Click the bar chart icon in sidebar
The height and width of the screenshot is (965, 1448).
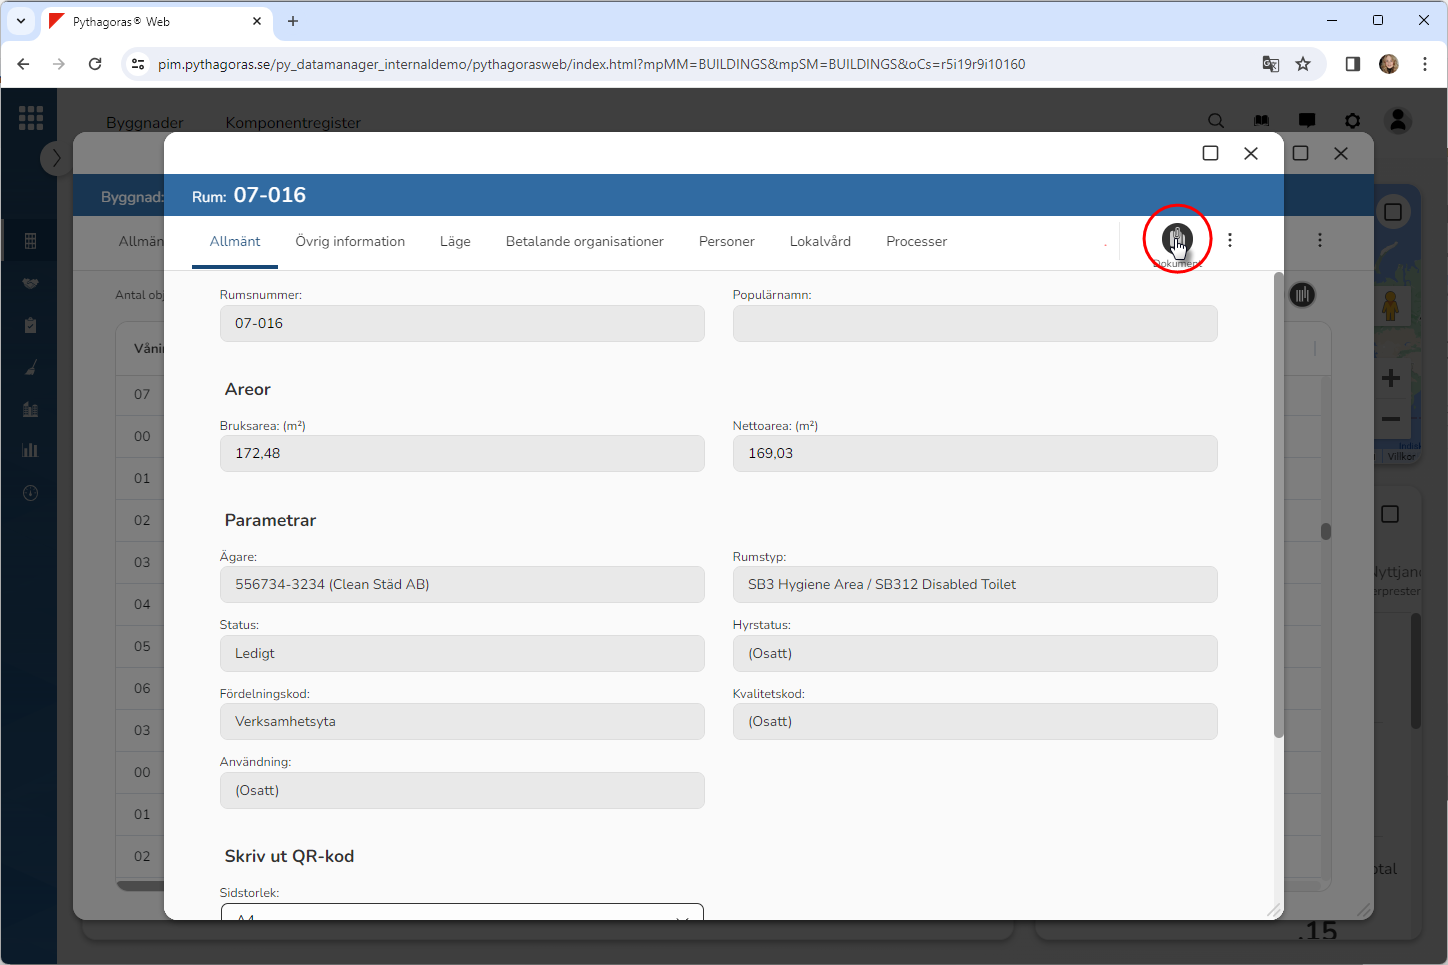point(30,450)
